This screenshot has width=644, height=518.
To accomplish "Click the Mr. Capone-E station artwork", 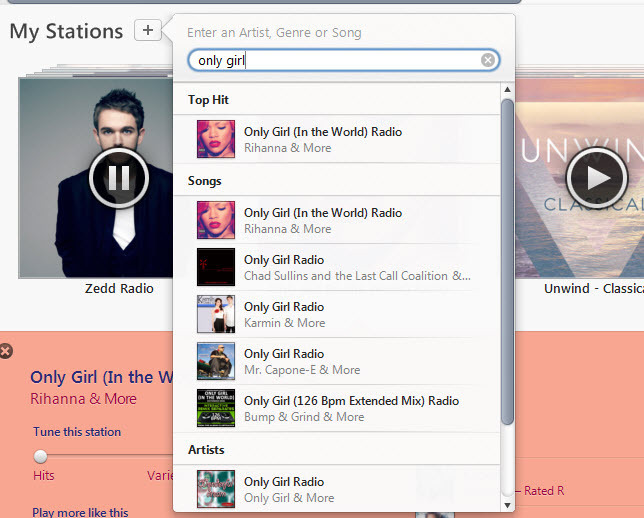I will click(x=216, y=361).
